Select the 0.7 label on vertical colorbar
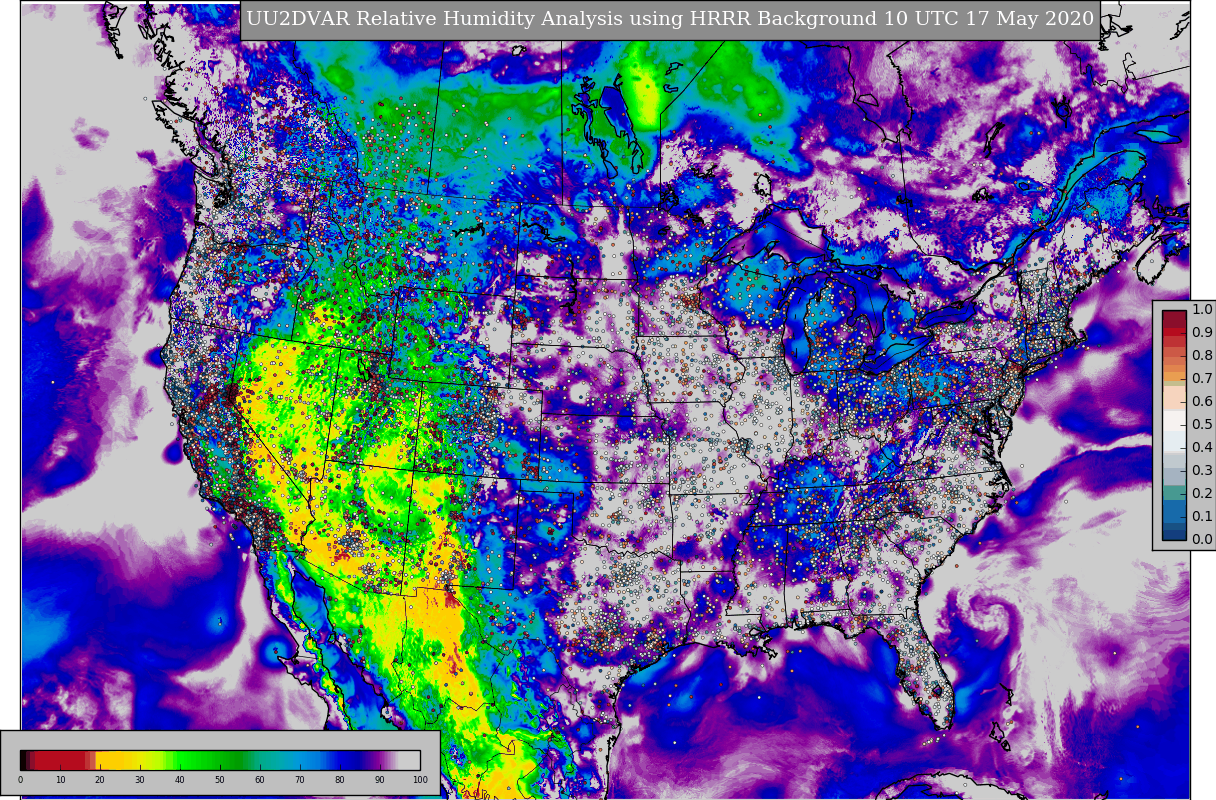 point(1202,379)
